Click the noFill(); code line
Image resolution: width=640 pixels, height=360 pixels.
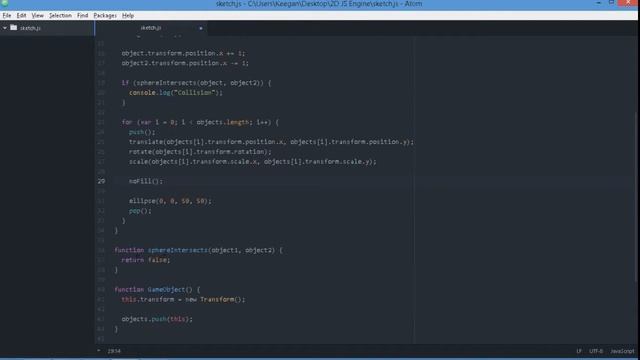pyautogui.click(x=146, y=181)
